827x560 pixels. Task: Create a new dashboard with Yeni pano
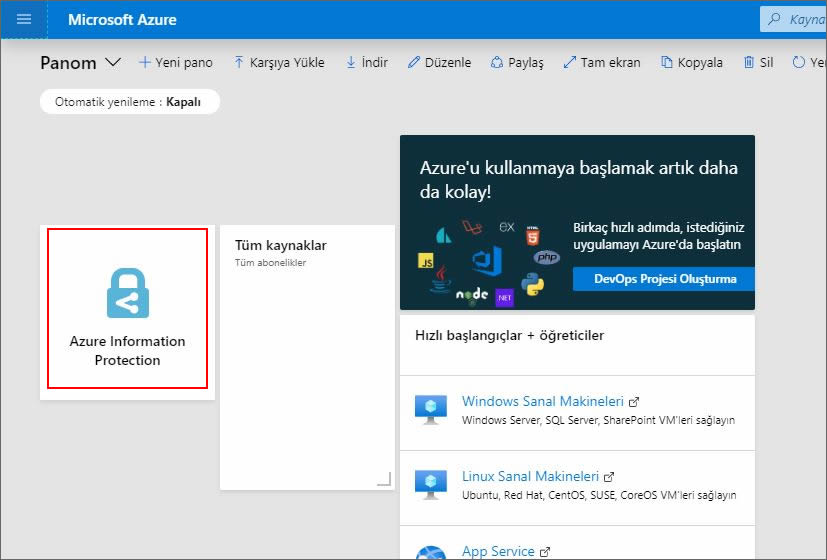pyautogui.click(x=176, y=62)
